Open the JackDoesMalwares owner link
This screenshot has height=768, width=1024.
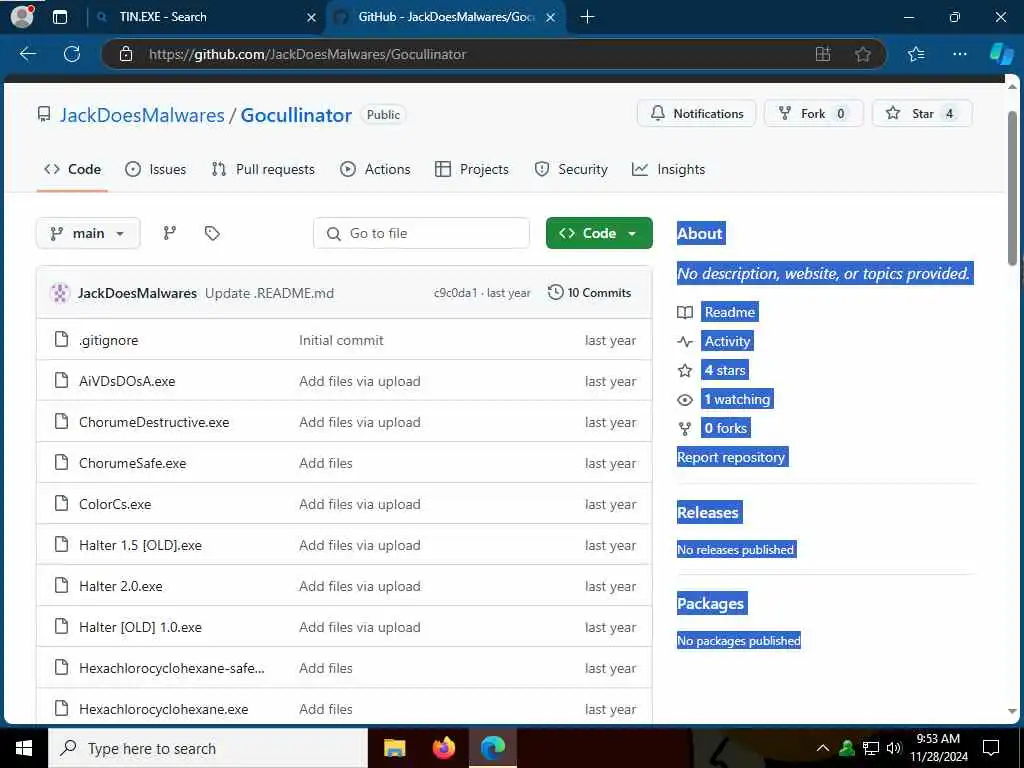142,115
